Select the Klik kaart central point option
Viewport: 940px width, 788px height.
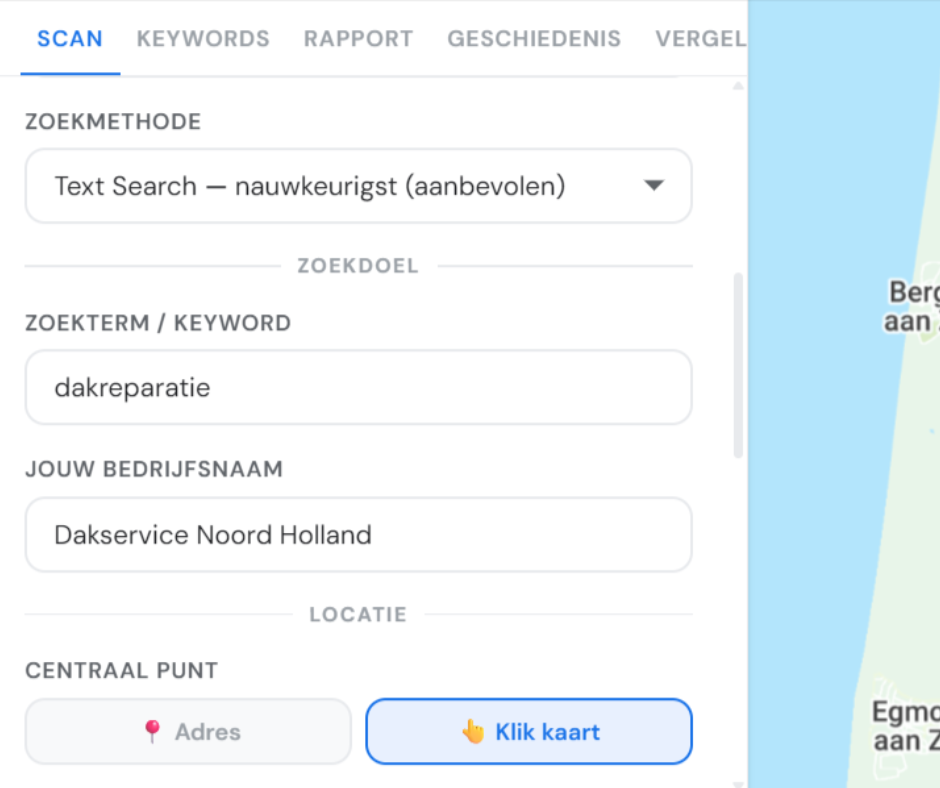(529, 732)
